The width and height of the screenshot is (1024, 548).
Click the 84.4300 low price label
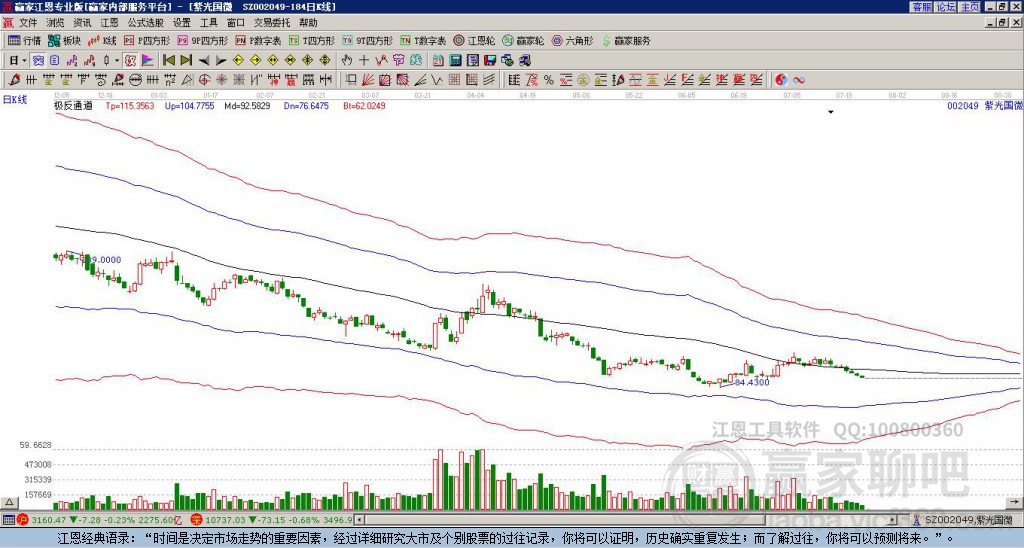[752, 382]
